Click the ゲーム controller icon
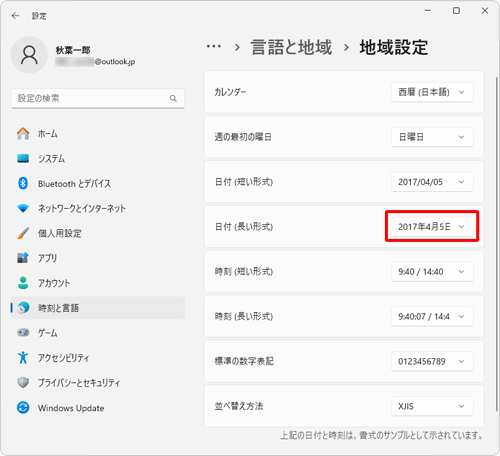500x456 pixels. (23, 332)
